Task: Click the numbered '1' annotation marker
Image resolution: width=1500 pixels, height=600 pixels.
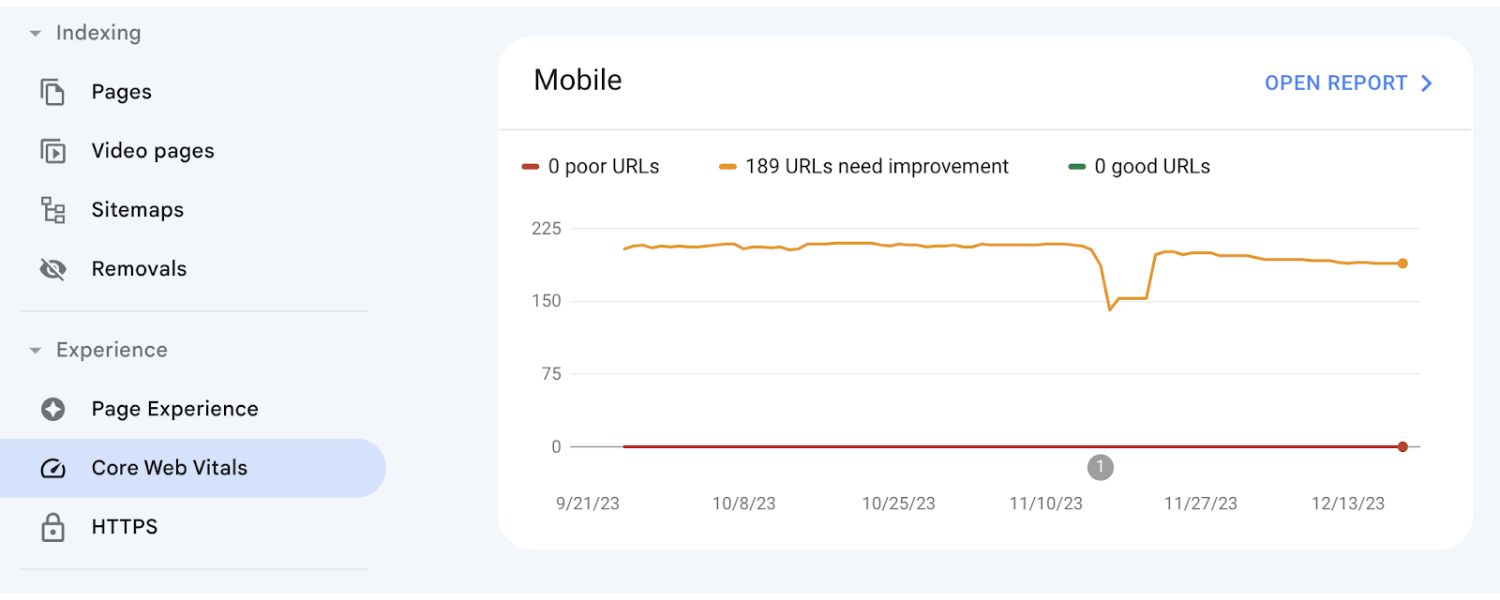Action: [x=1101, y=466]
